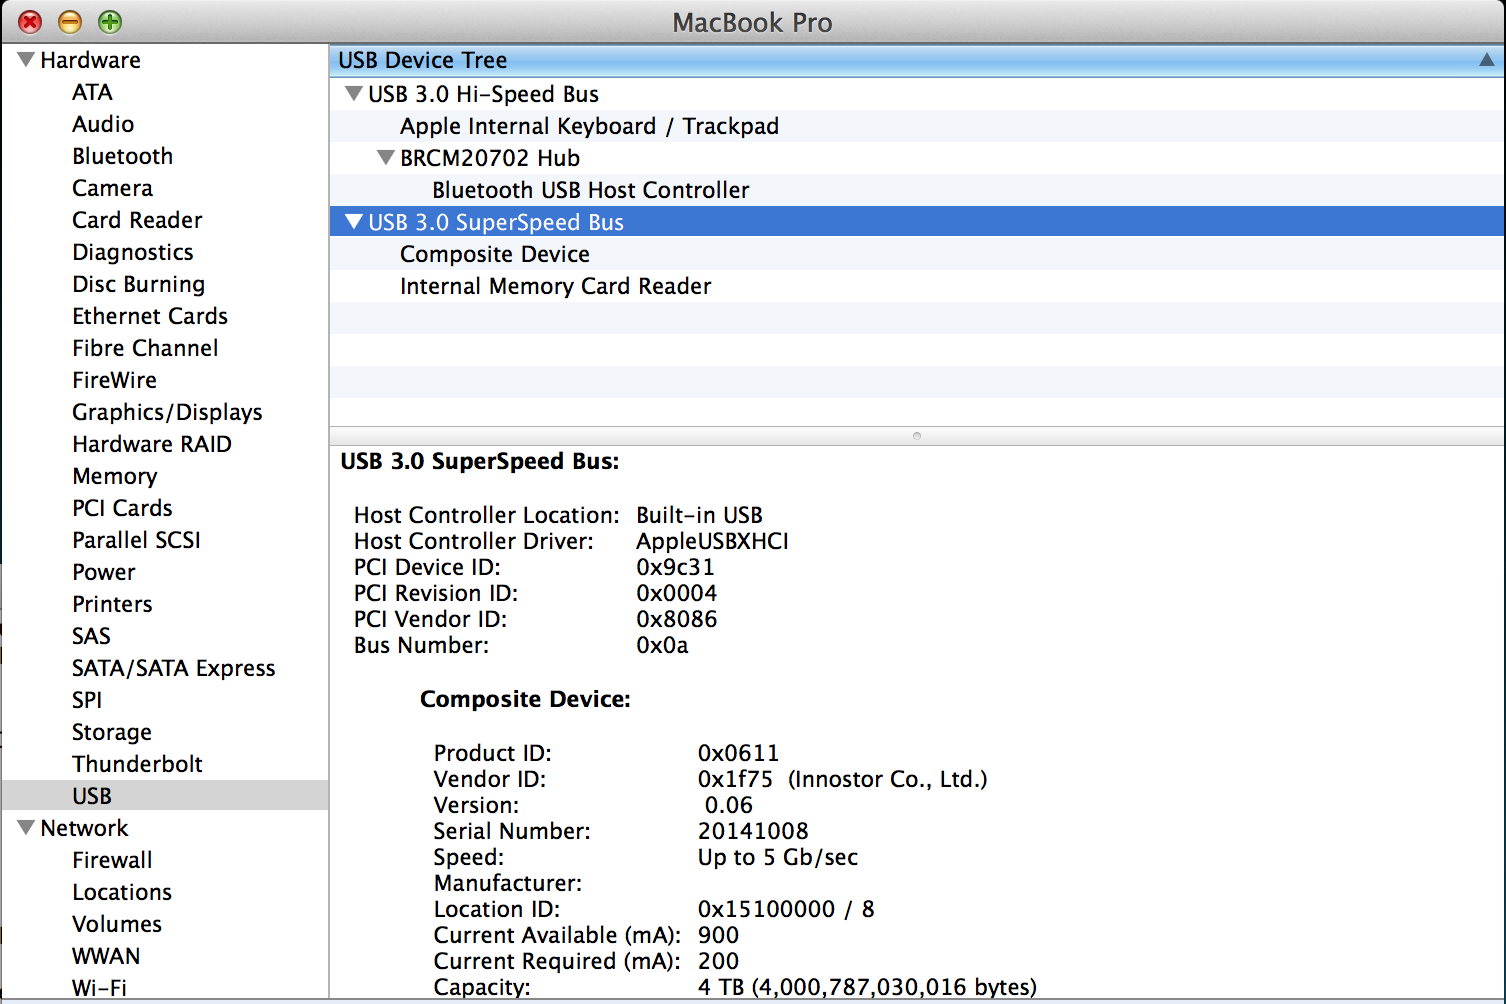This screenshot has height=1004, width=1506.
Task: Click the sort arrow in USB Device Tree header
Action: click(x=1487, y=60)
